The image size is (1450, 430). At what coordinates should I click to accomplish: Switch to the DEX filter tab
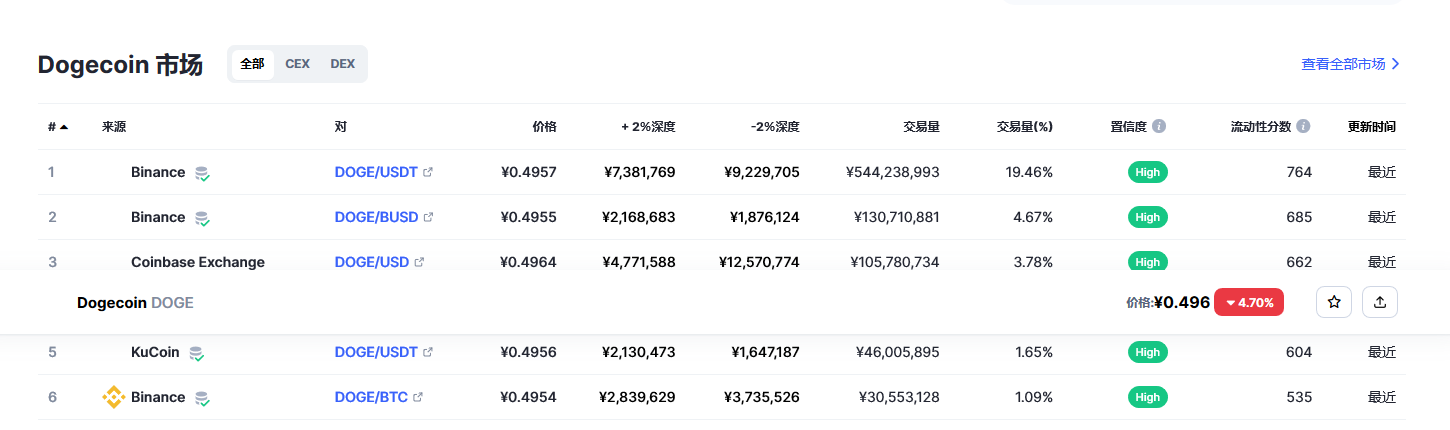coord(343,64)
